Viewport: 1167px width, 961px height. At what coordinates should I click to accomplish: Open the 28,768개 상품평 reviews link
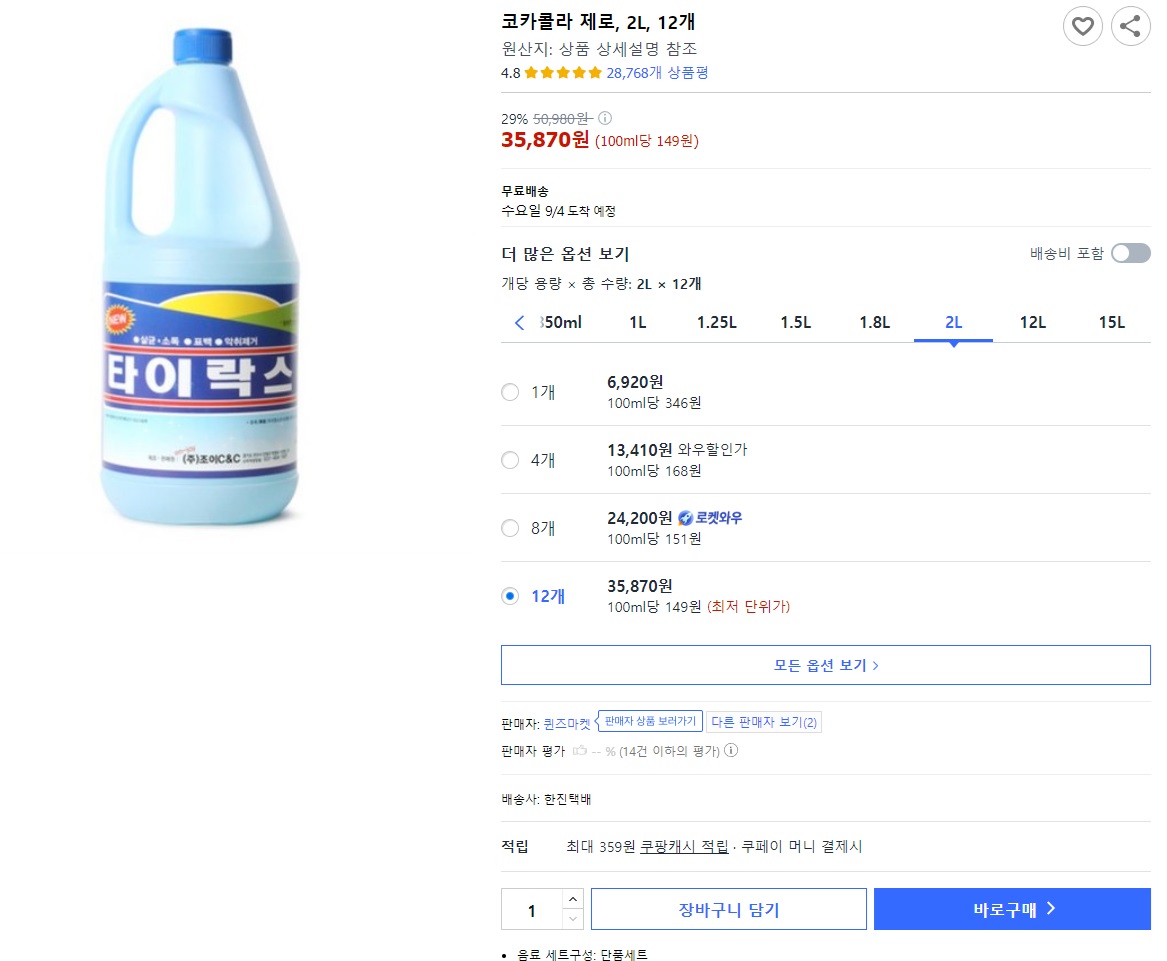click(x=657, y=73)
